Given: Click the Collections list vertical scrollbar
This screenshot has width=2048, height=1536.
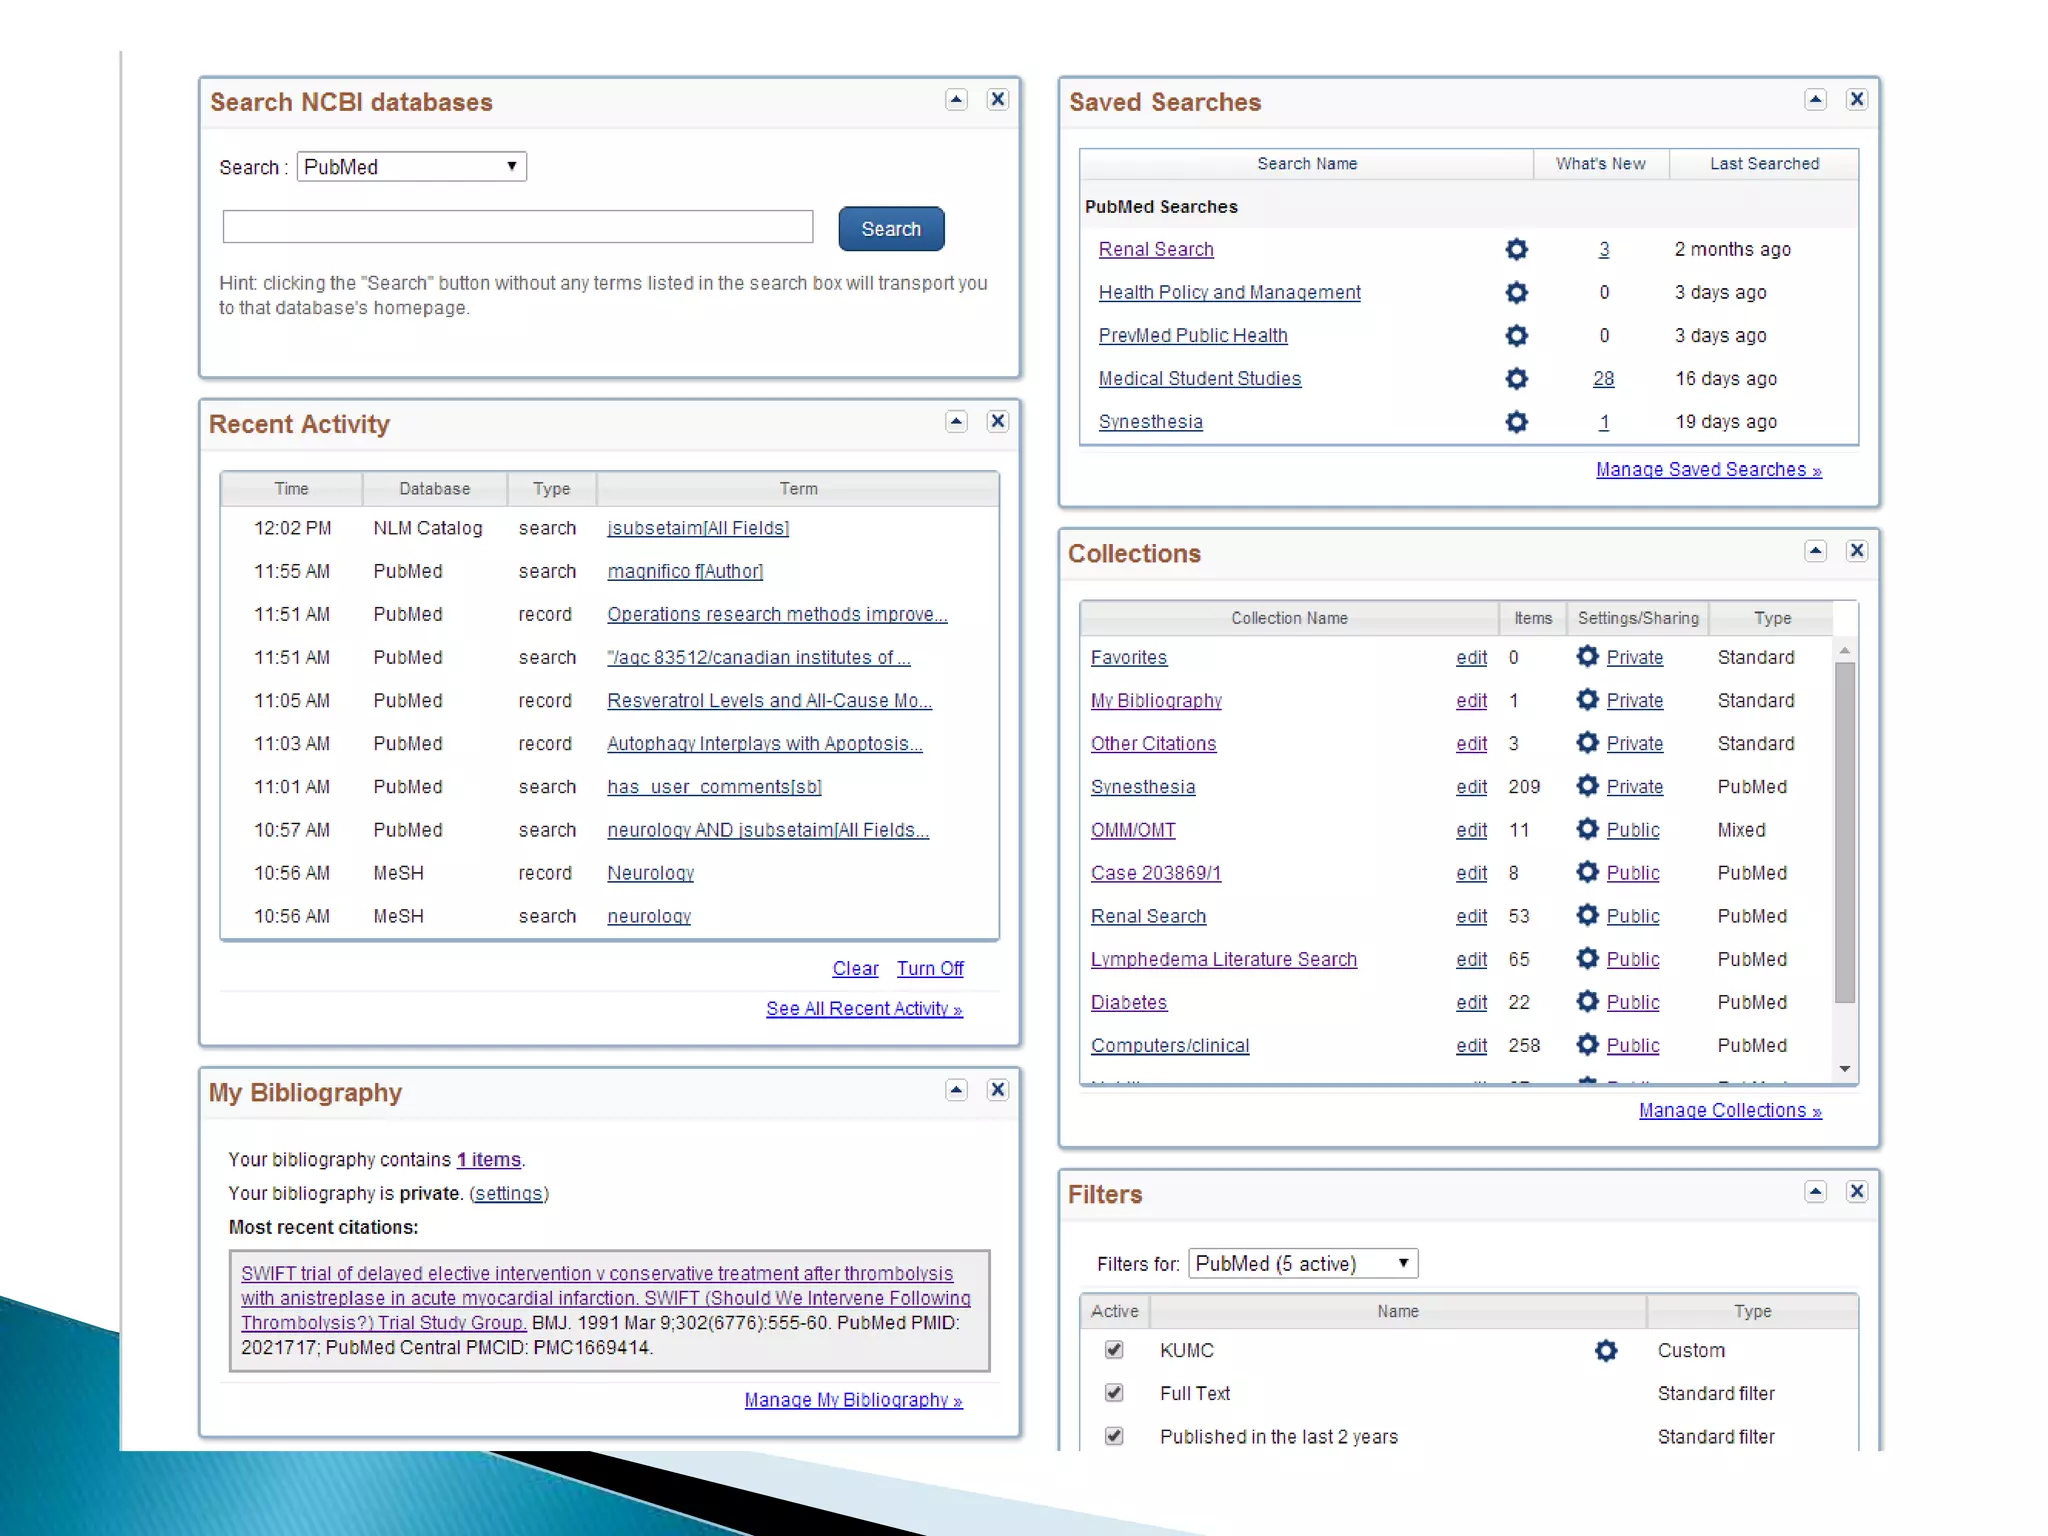Looking at the screenshot, I should point(1844,830).
